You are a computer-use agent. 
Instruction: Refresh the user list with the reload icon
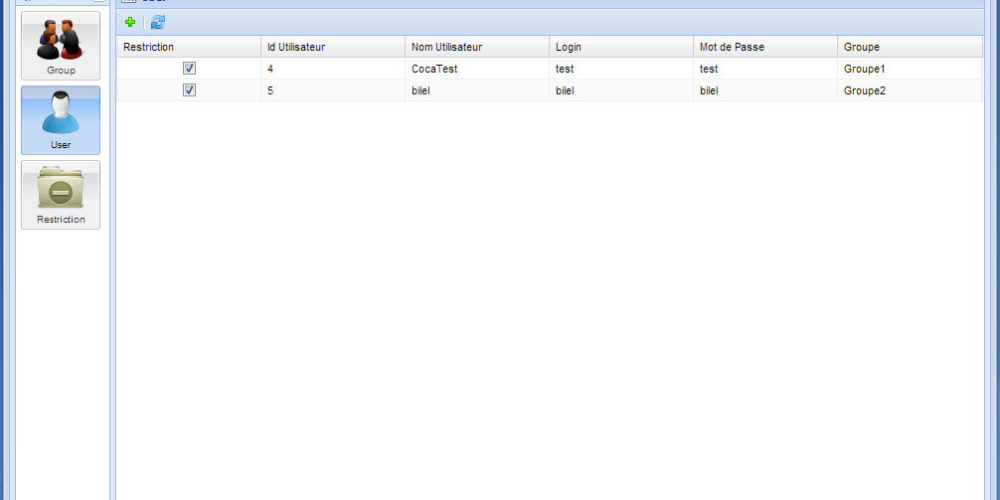[158, 22]
